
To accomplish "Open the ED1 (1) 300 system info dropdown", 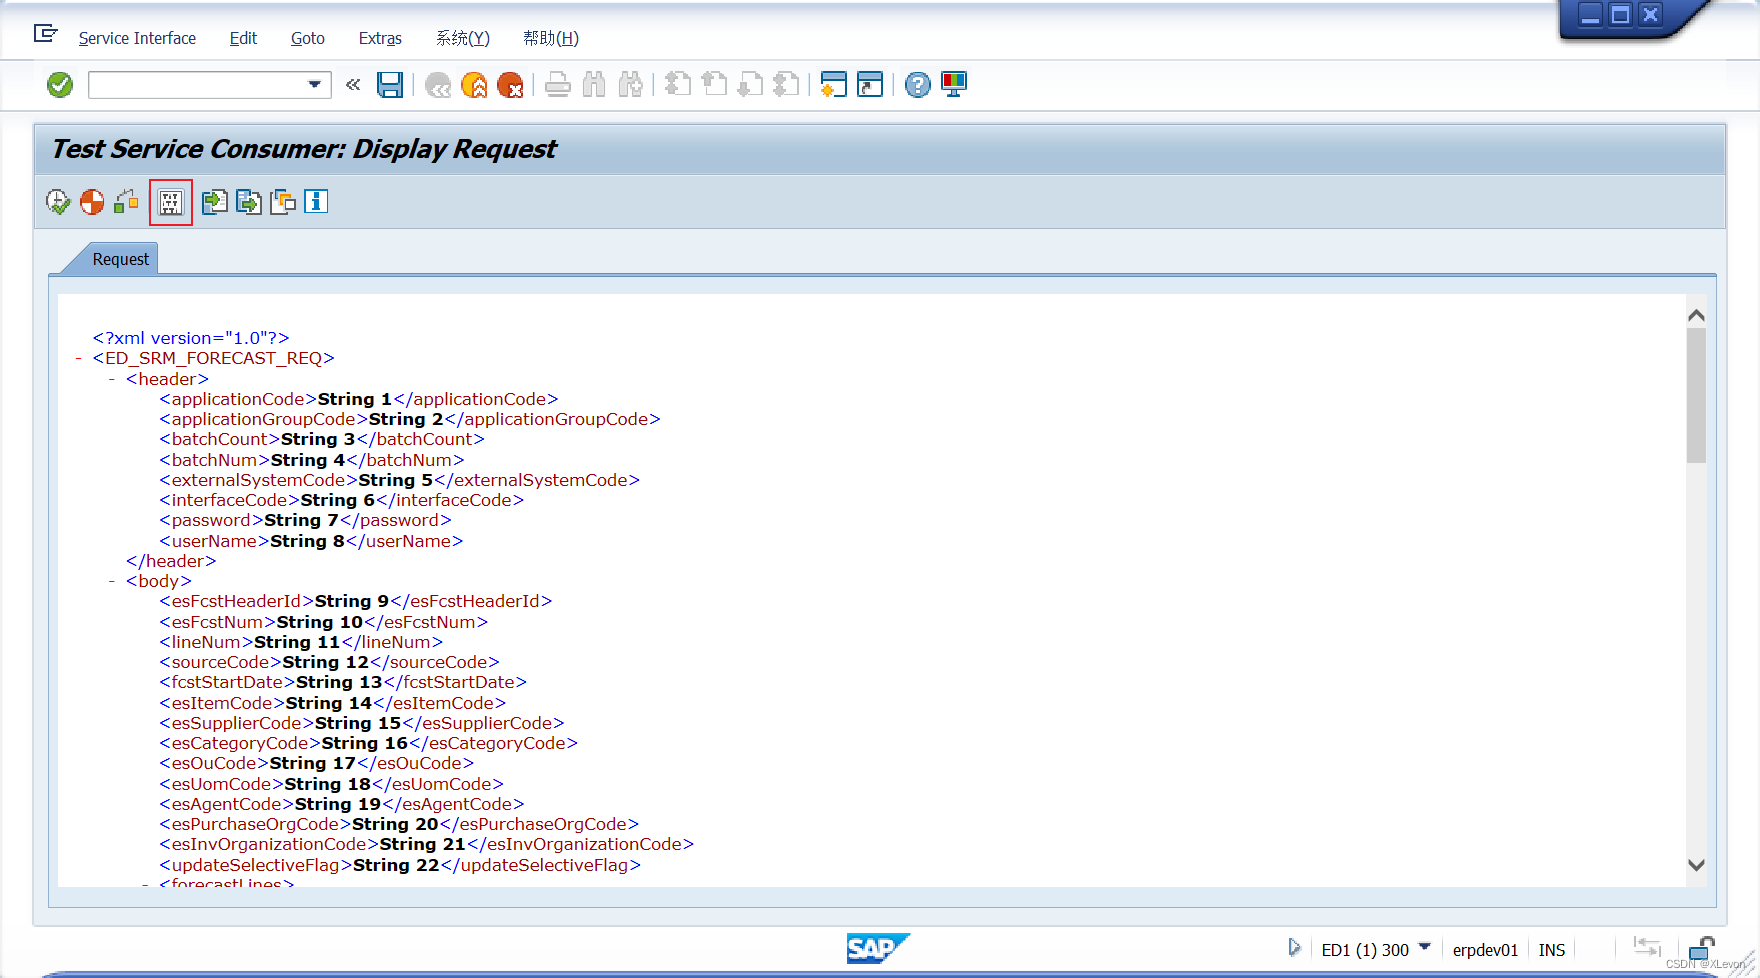I will [x=1376, y=949].
